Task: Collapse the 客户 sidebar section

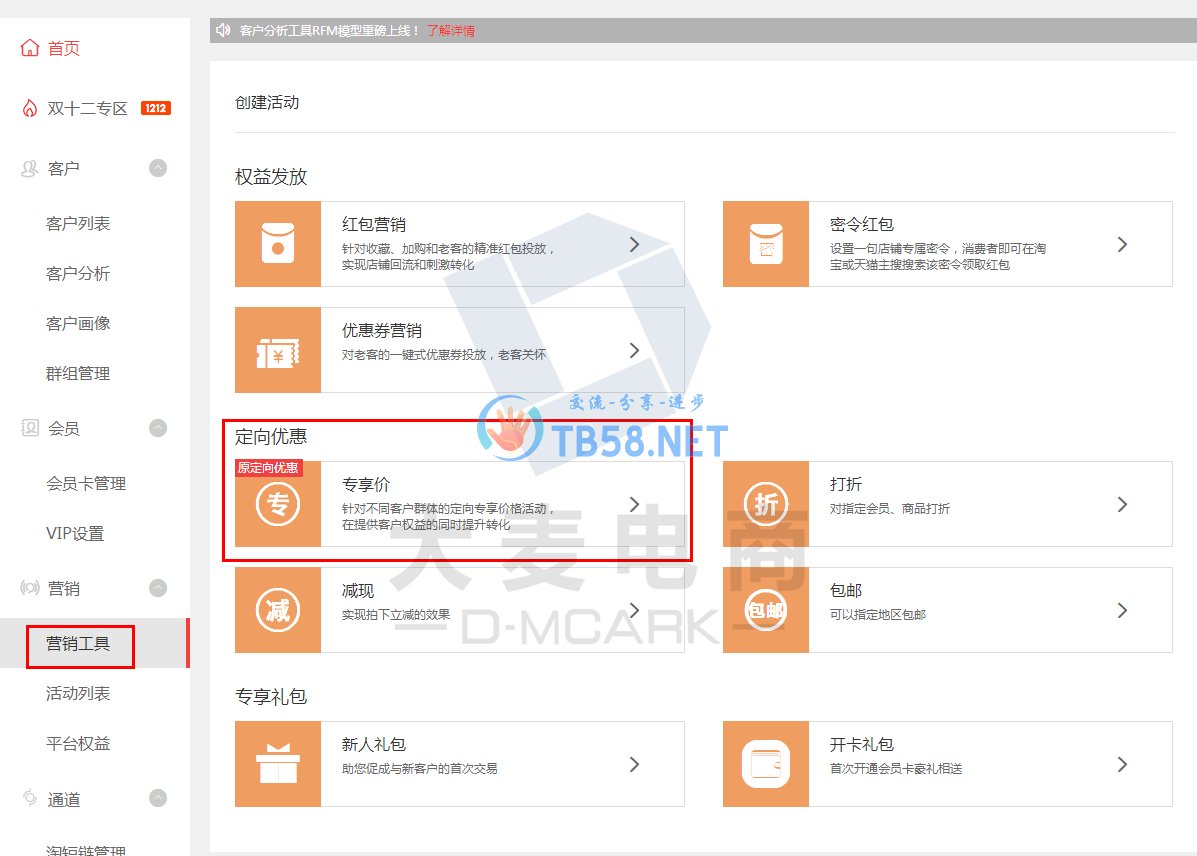Action: [158, 168]
